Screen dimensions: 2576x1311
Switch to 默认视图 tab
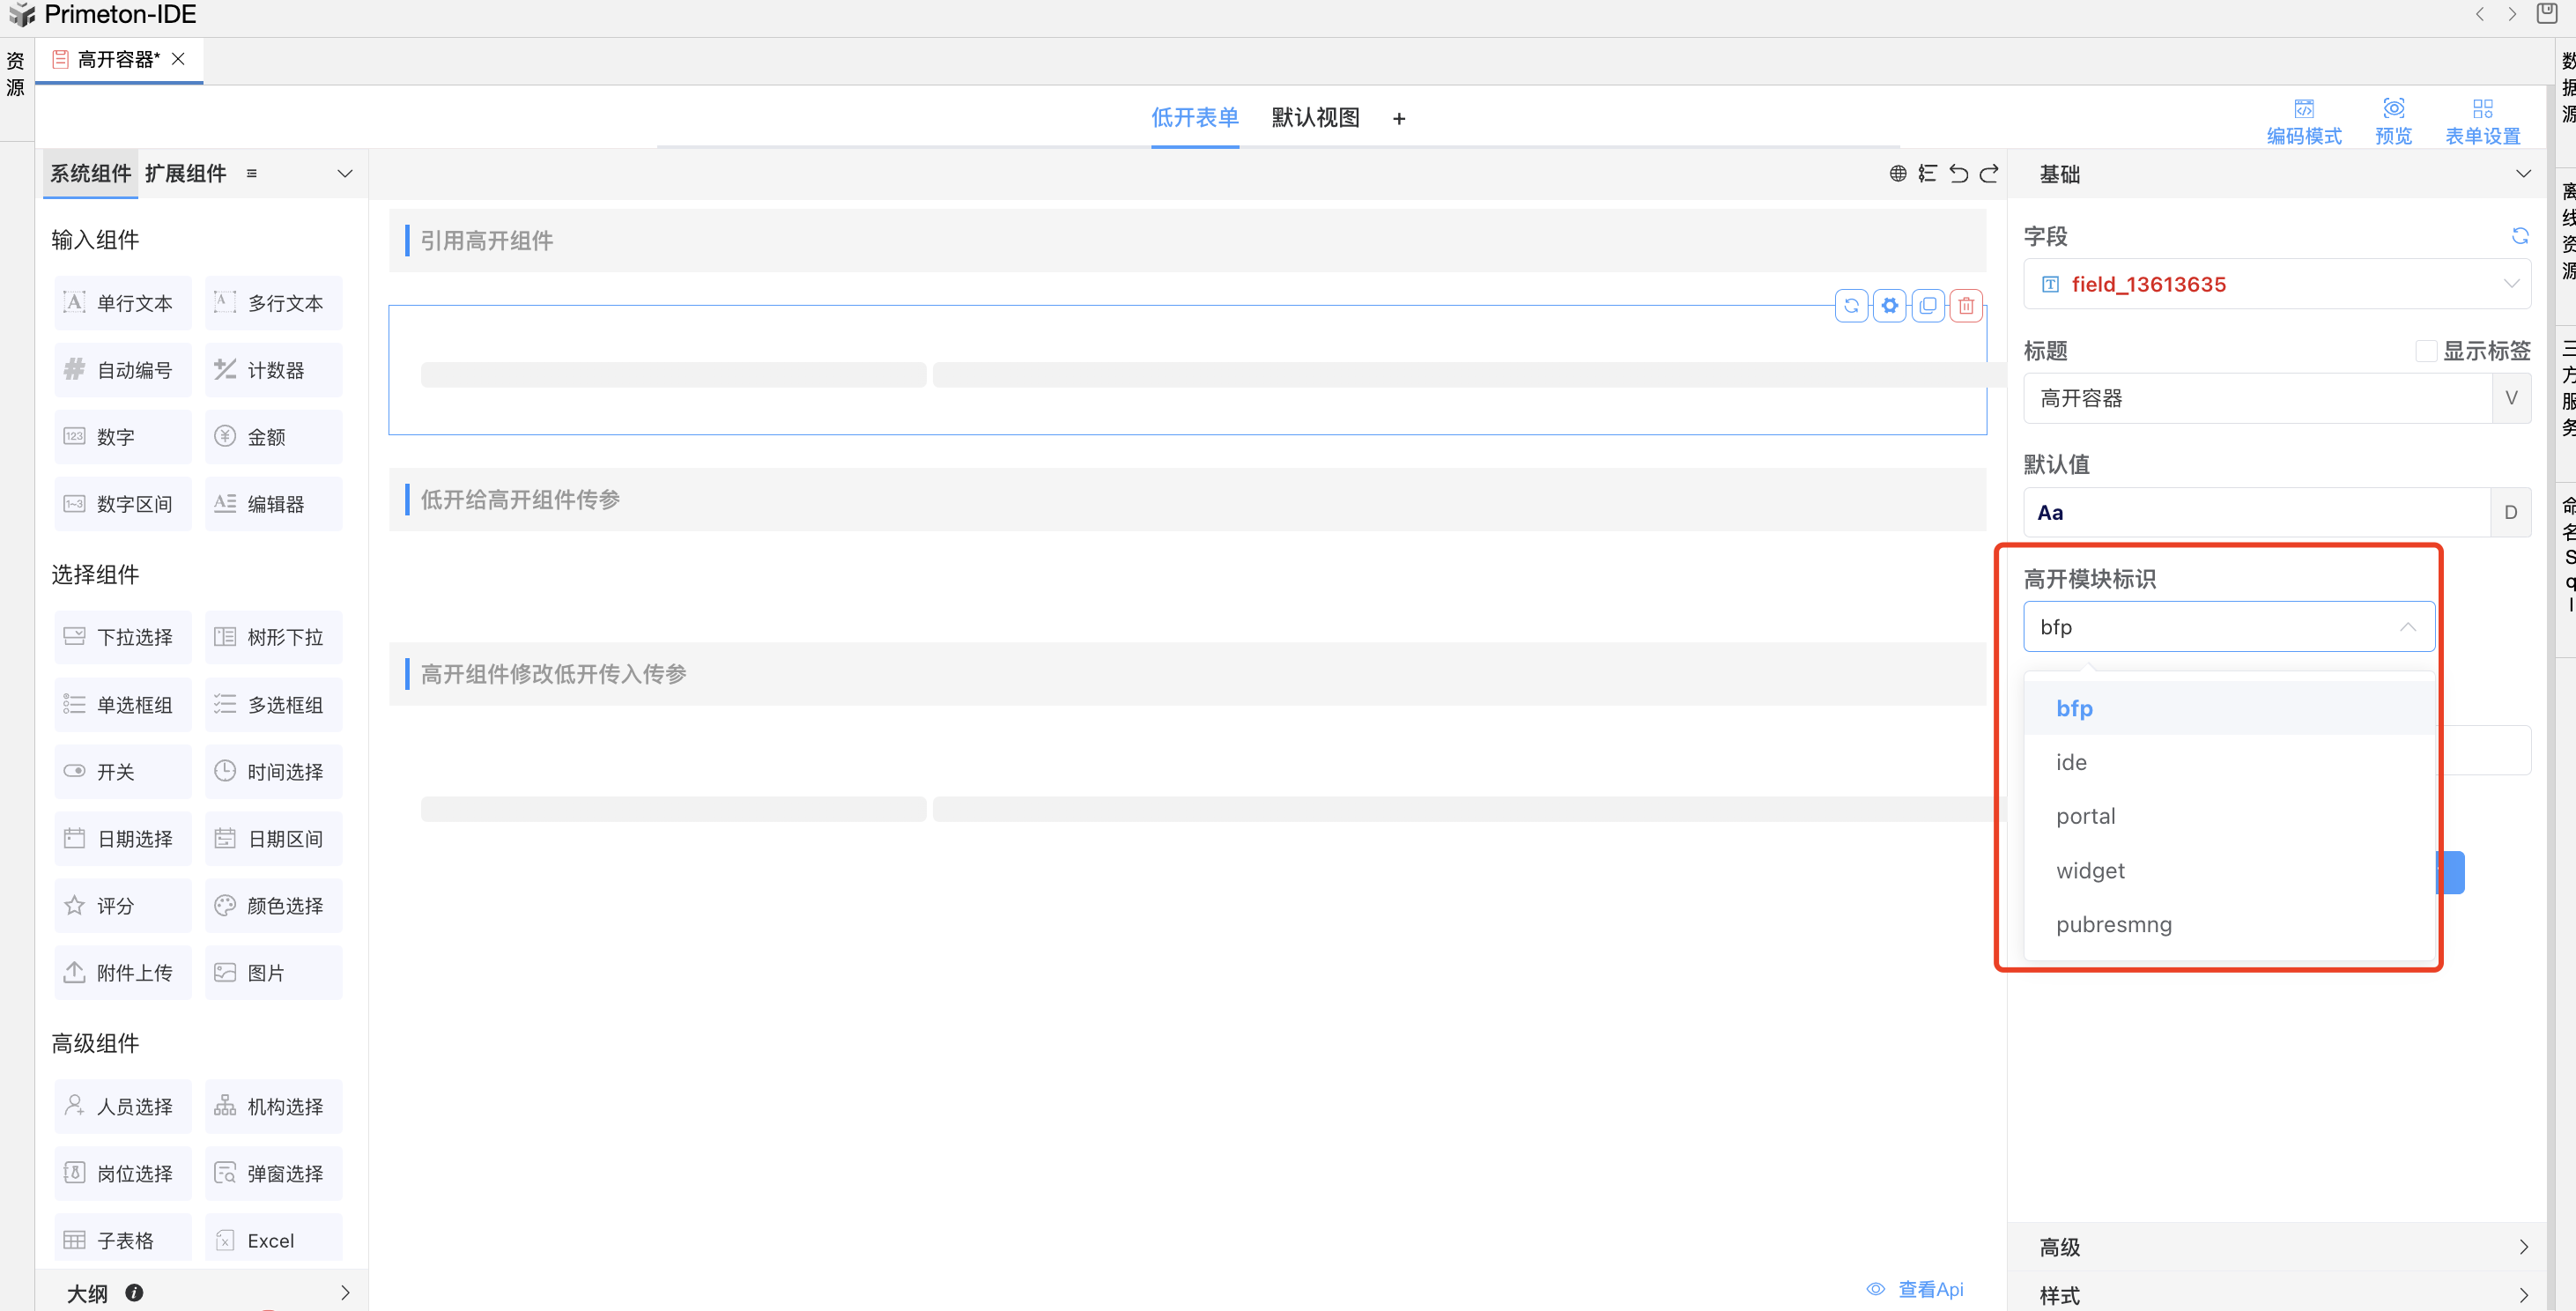1315,118
